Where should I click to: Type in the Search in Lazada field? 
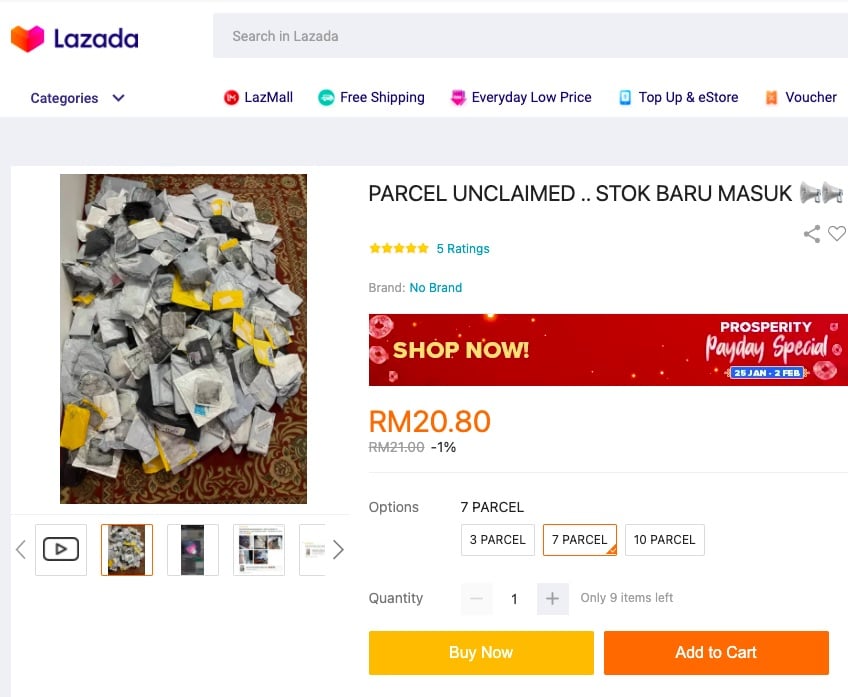pos(530,36)
